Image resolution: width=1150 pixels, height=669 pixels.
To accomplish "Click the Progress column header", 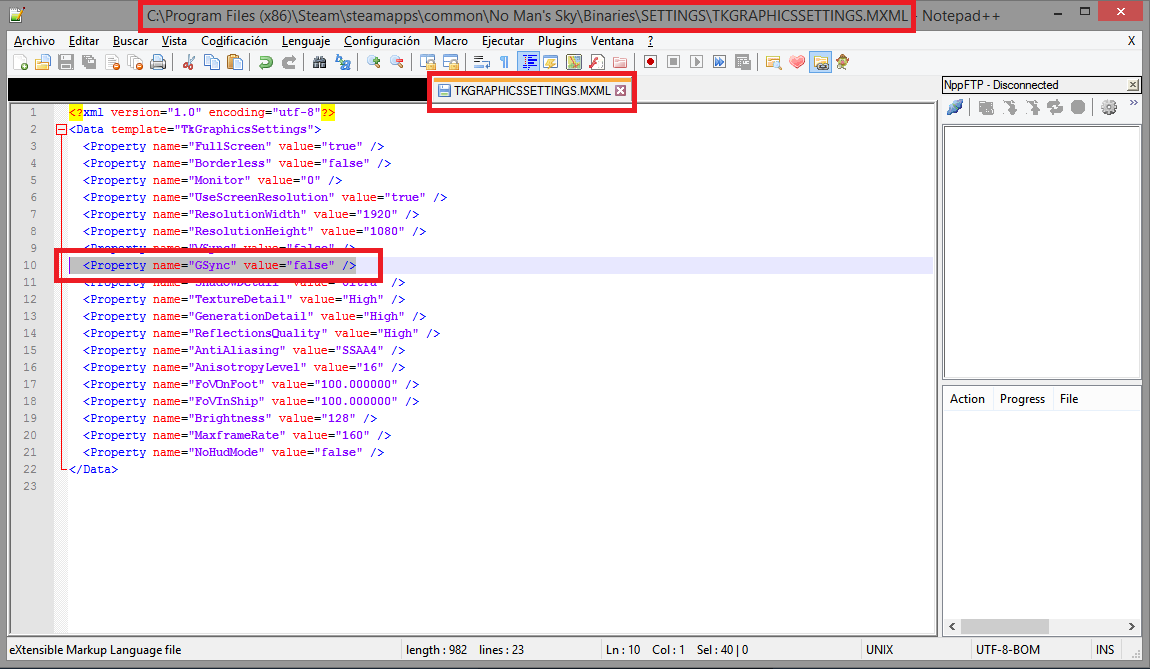I will click(x=1022, y=399).
